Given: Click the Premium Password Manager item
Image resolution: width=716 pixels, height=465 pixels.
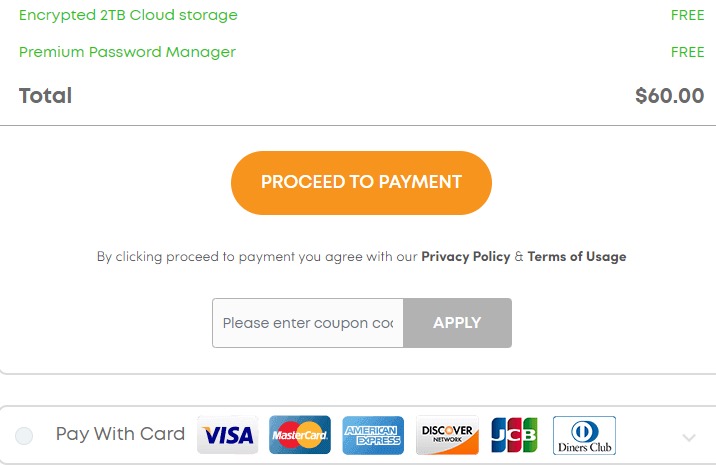Looking at the screenshot, I should pos(127,52).
